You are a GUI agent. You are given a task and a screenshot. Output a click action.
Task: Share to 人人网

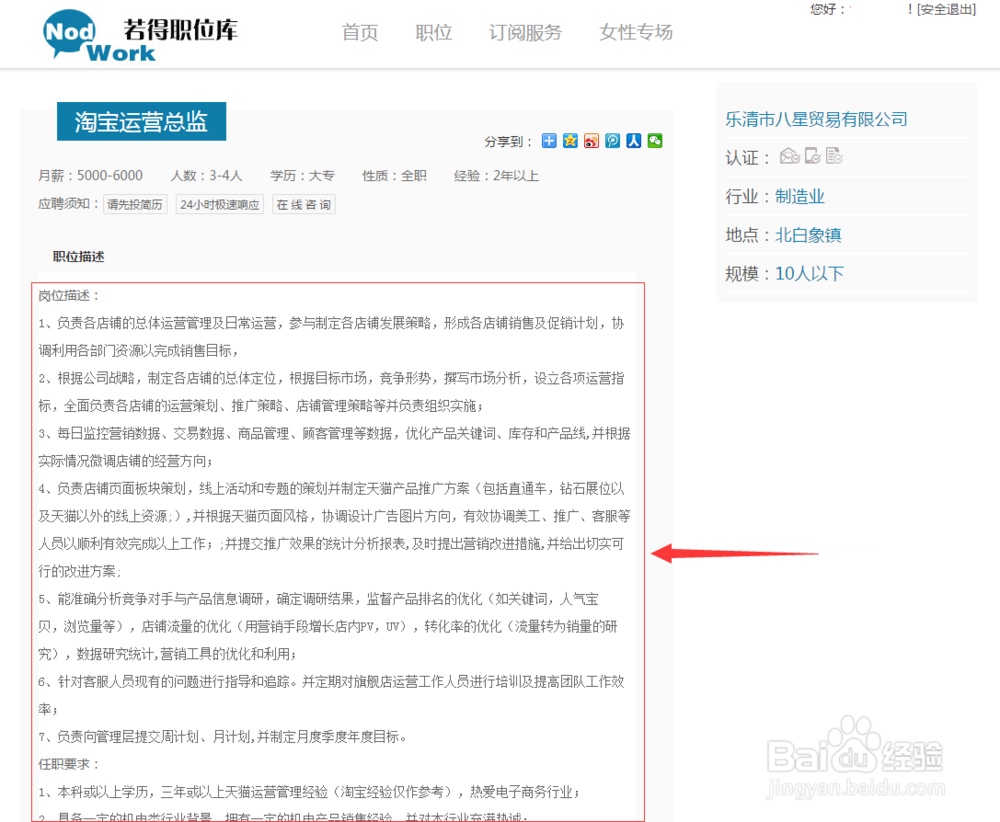click(633, 141)
